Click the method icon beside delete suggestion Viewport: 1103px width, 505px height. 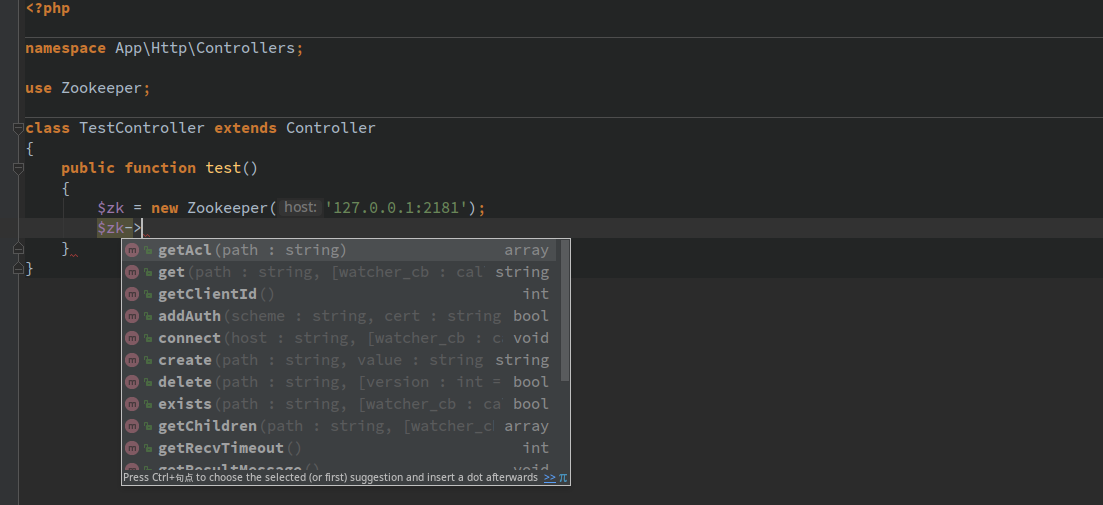point(132,382)
